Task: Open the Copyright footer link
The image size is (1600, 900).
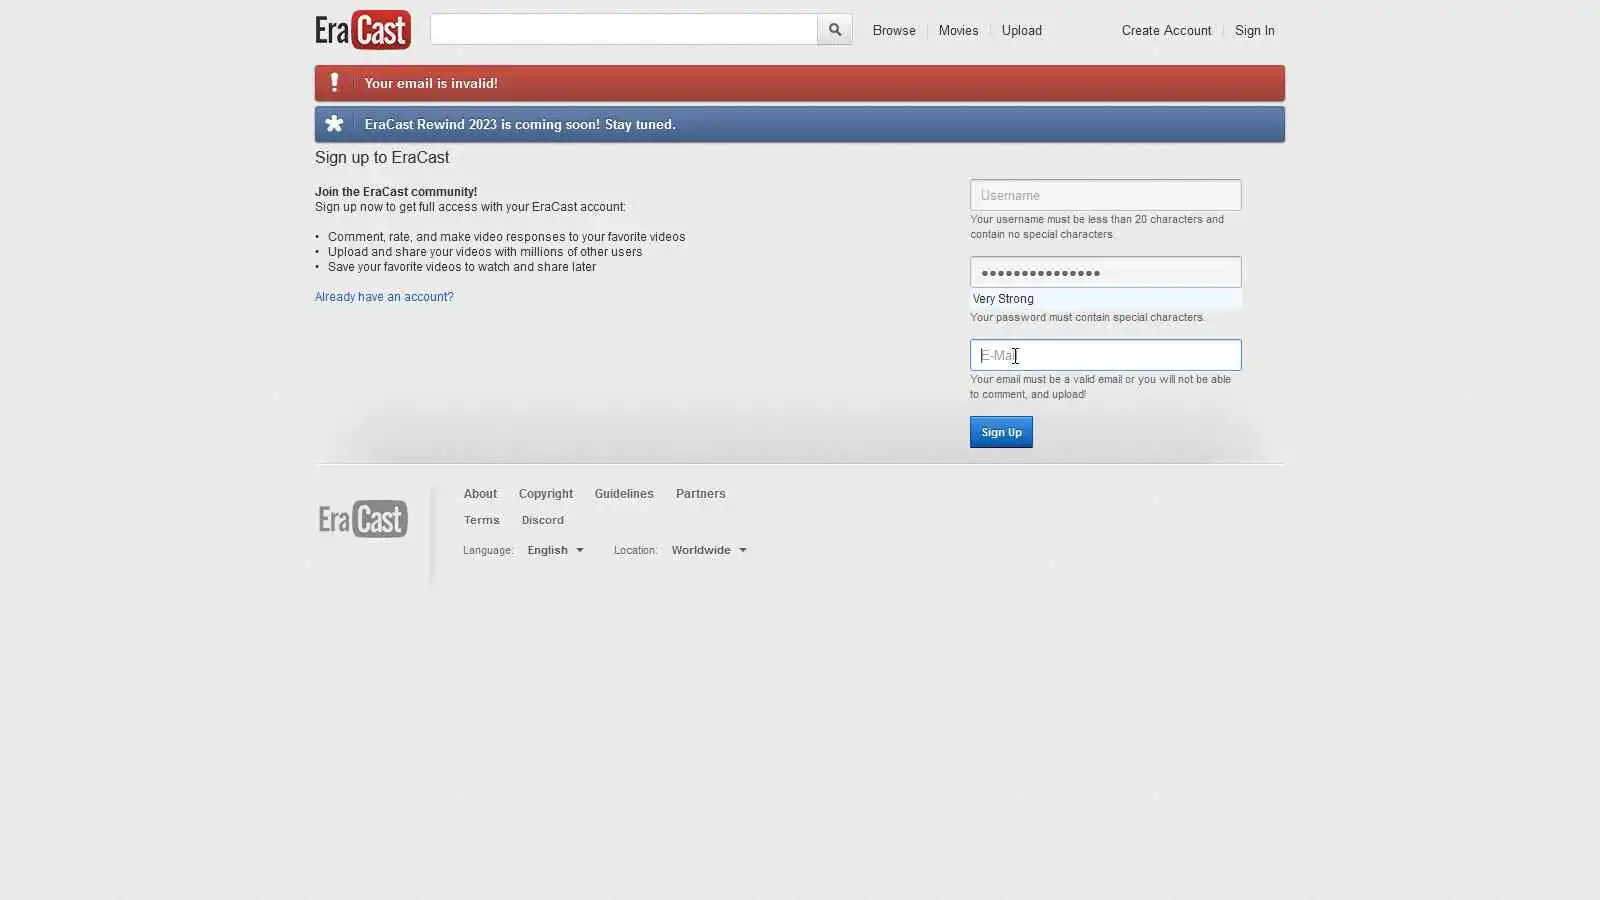Action: (x=546, y=494)
